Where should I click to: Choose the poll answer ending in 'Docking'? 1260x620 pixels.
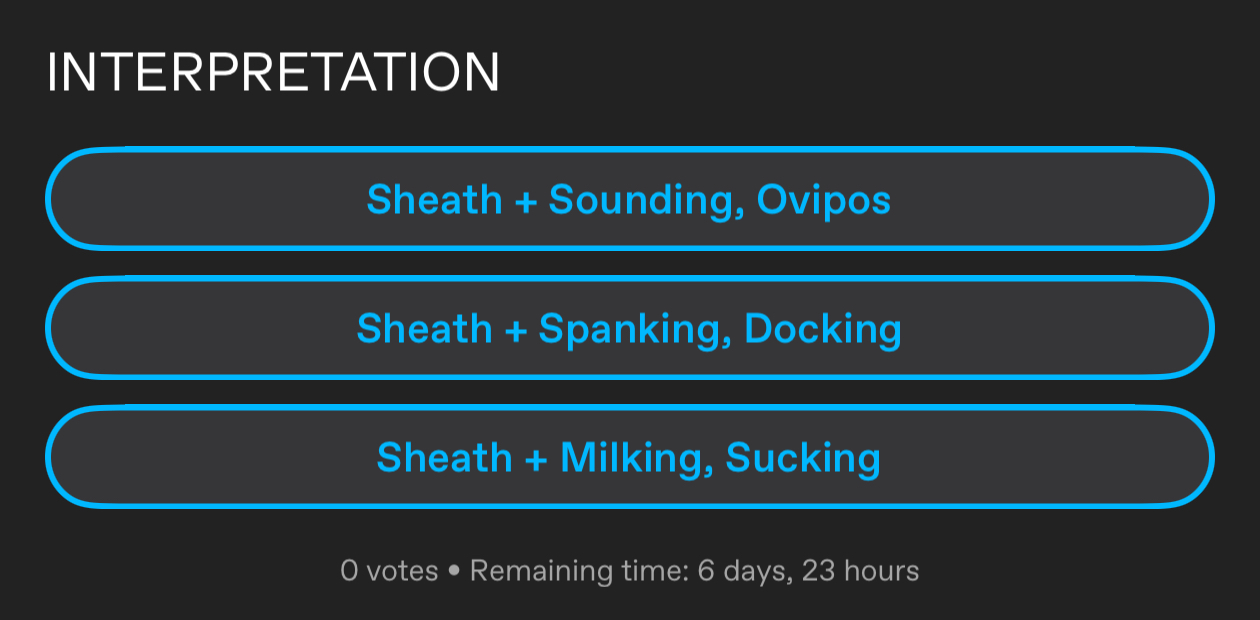coord(629,328)
